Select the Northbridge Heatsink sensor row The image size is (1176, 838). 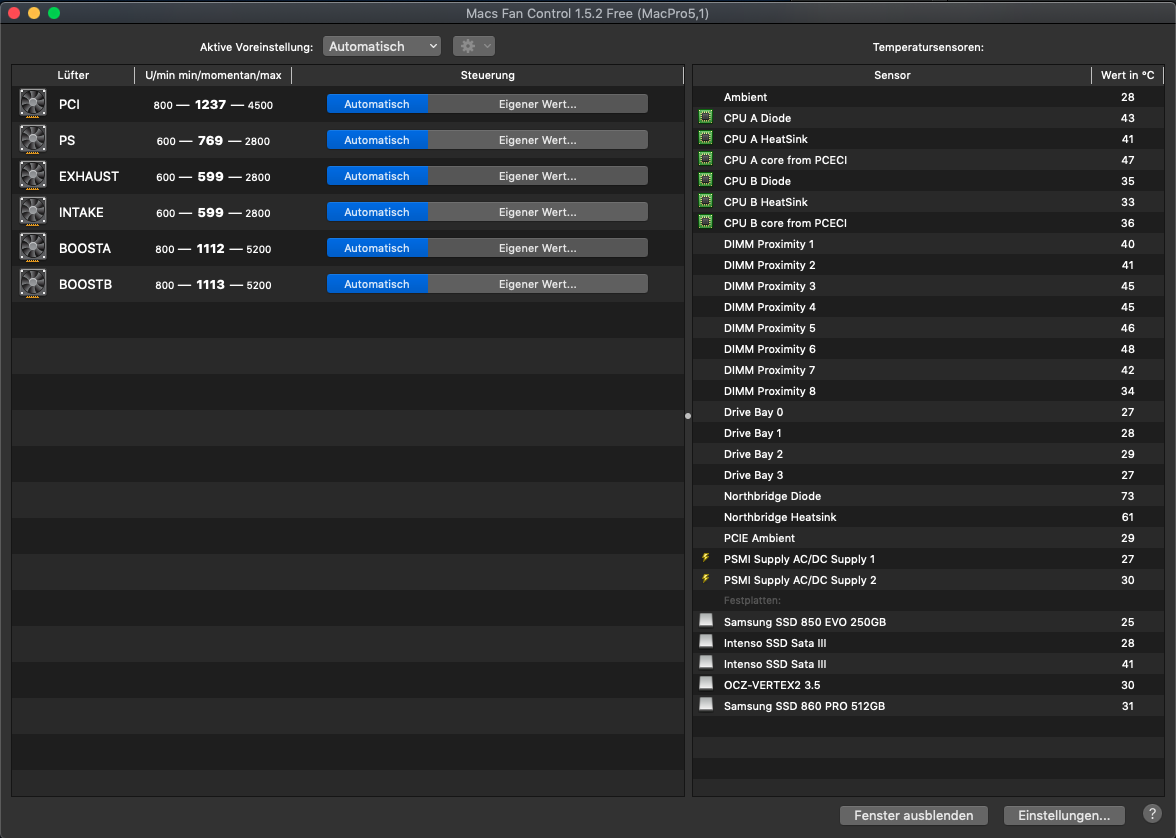click(x=928, y=517)
